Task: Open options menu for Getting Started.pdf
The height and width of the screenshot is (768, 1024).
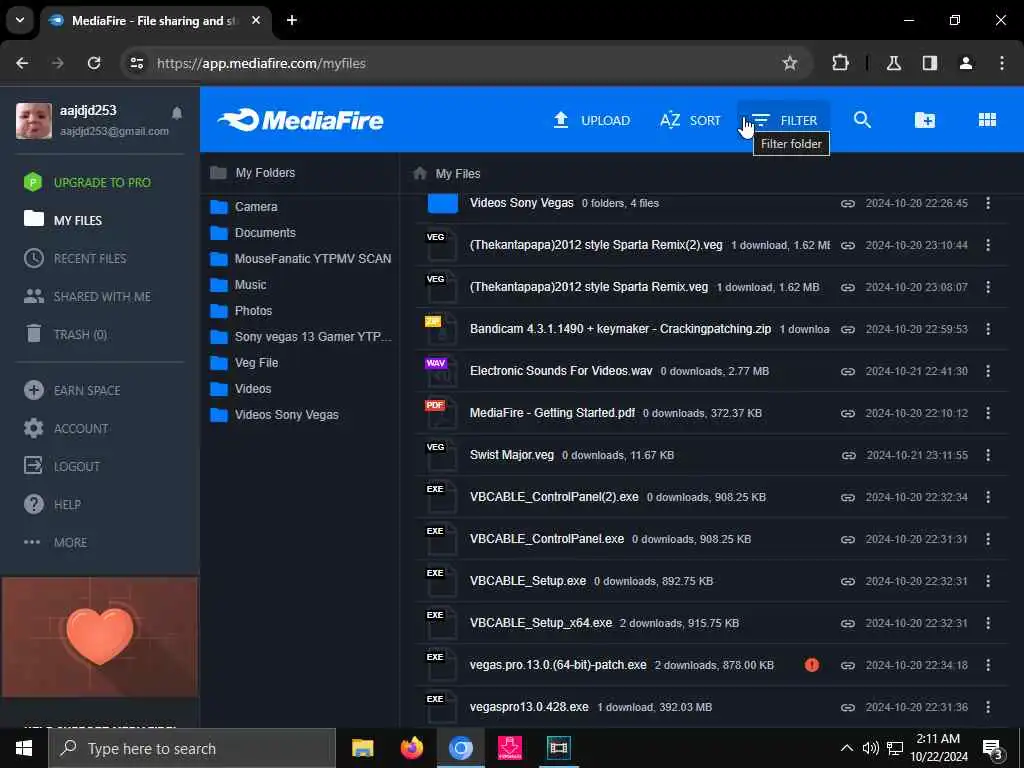Action: [987, 413]
